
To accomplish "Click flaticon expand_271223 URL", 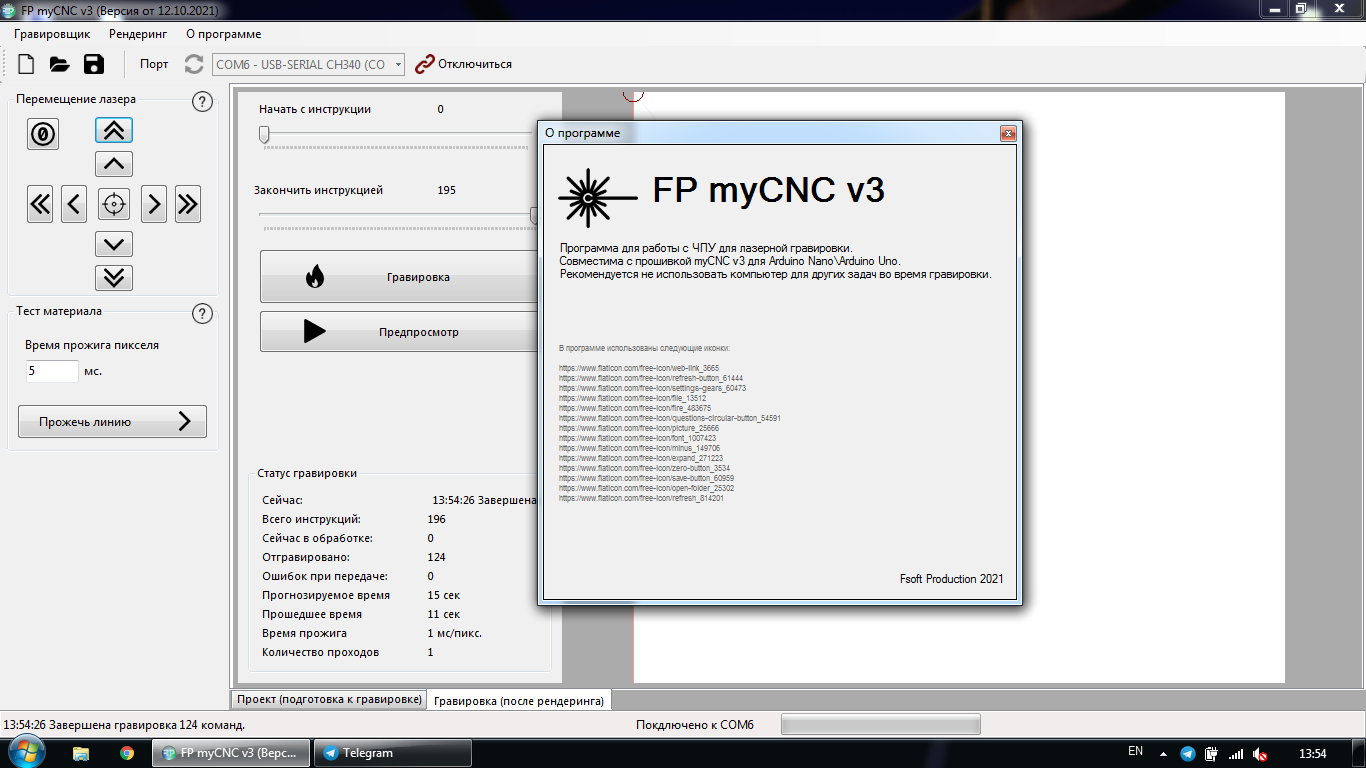I will 641,458.
